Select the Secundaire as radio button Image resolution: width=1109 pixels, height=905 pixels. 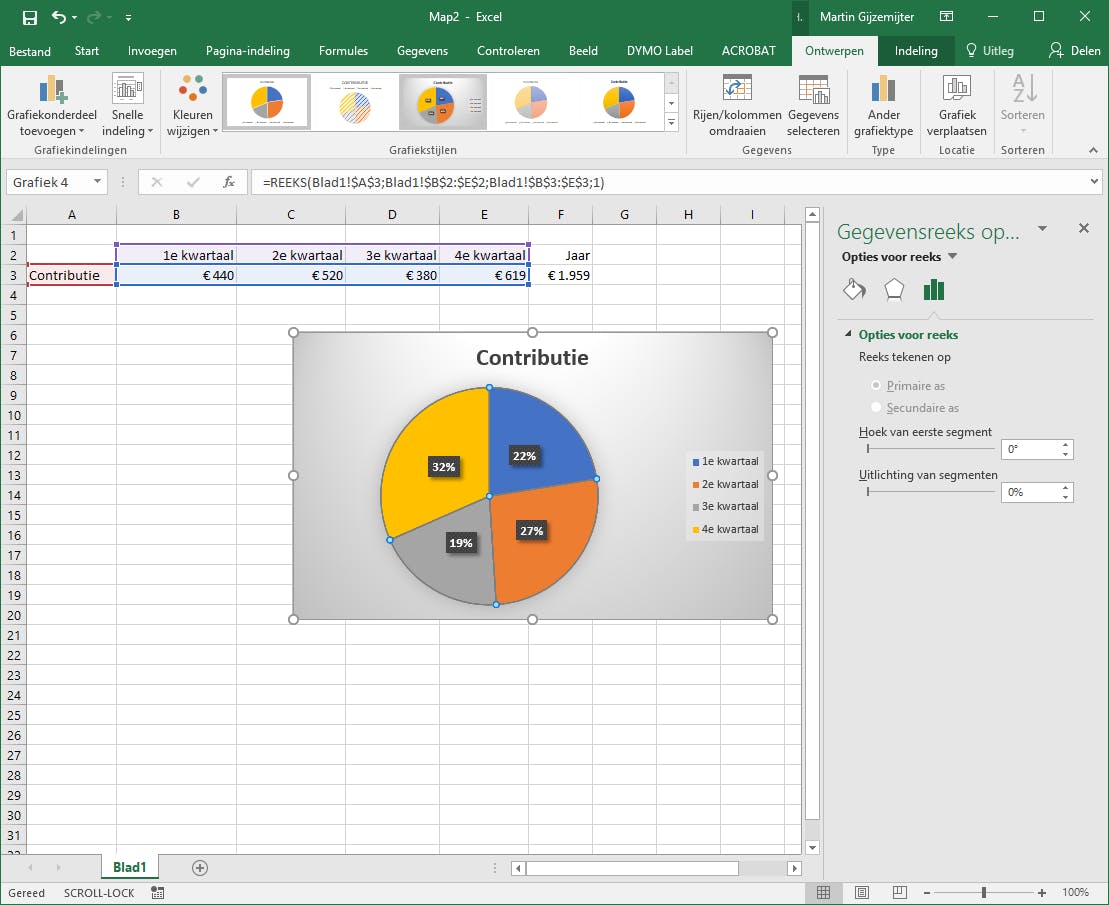tap(877, 407)
